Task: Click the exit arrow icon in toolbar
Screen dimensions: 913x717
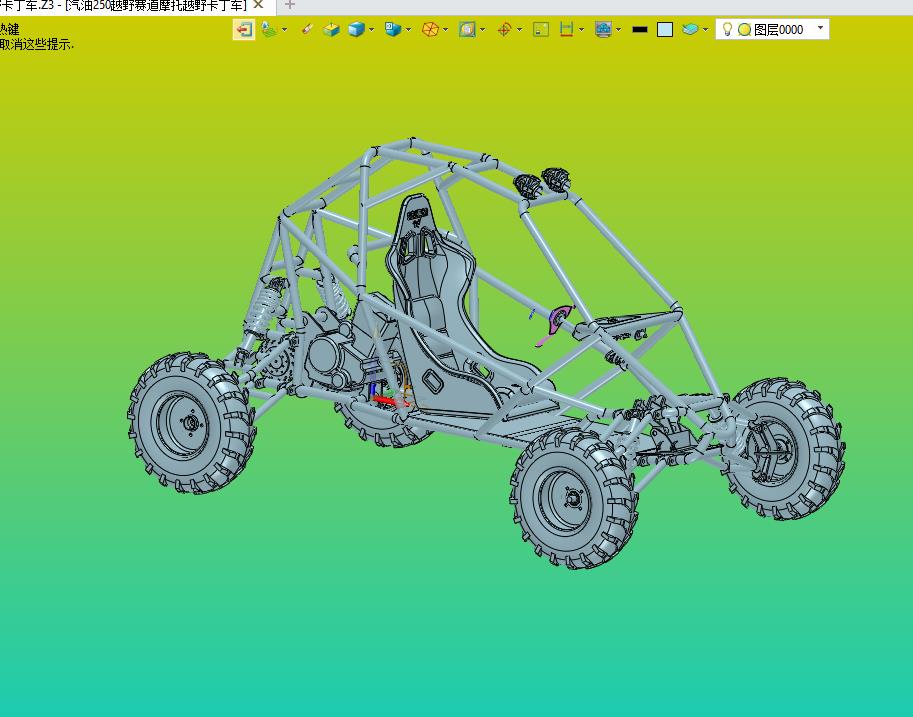Action: coord(243,30)
